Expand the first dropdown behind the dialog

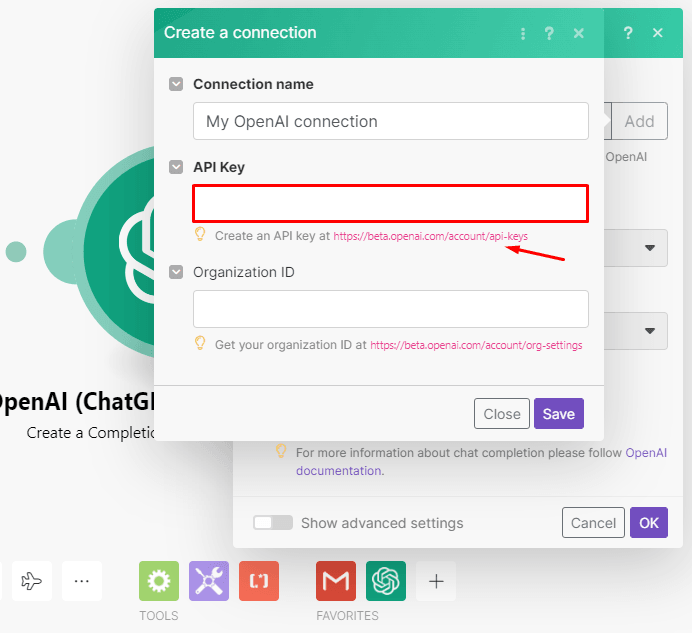[650, 248]
